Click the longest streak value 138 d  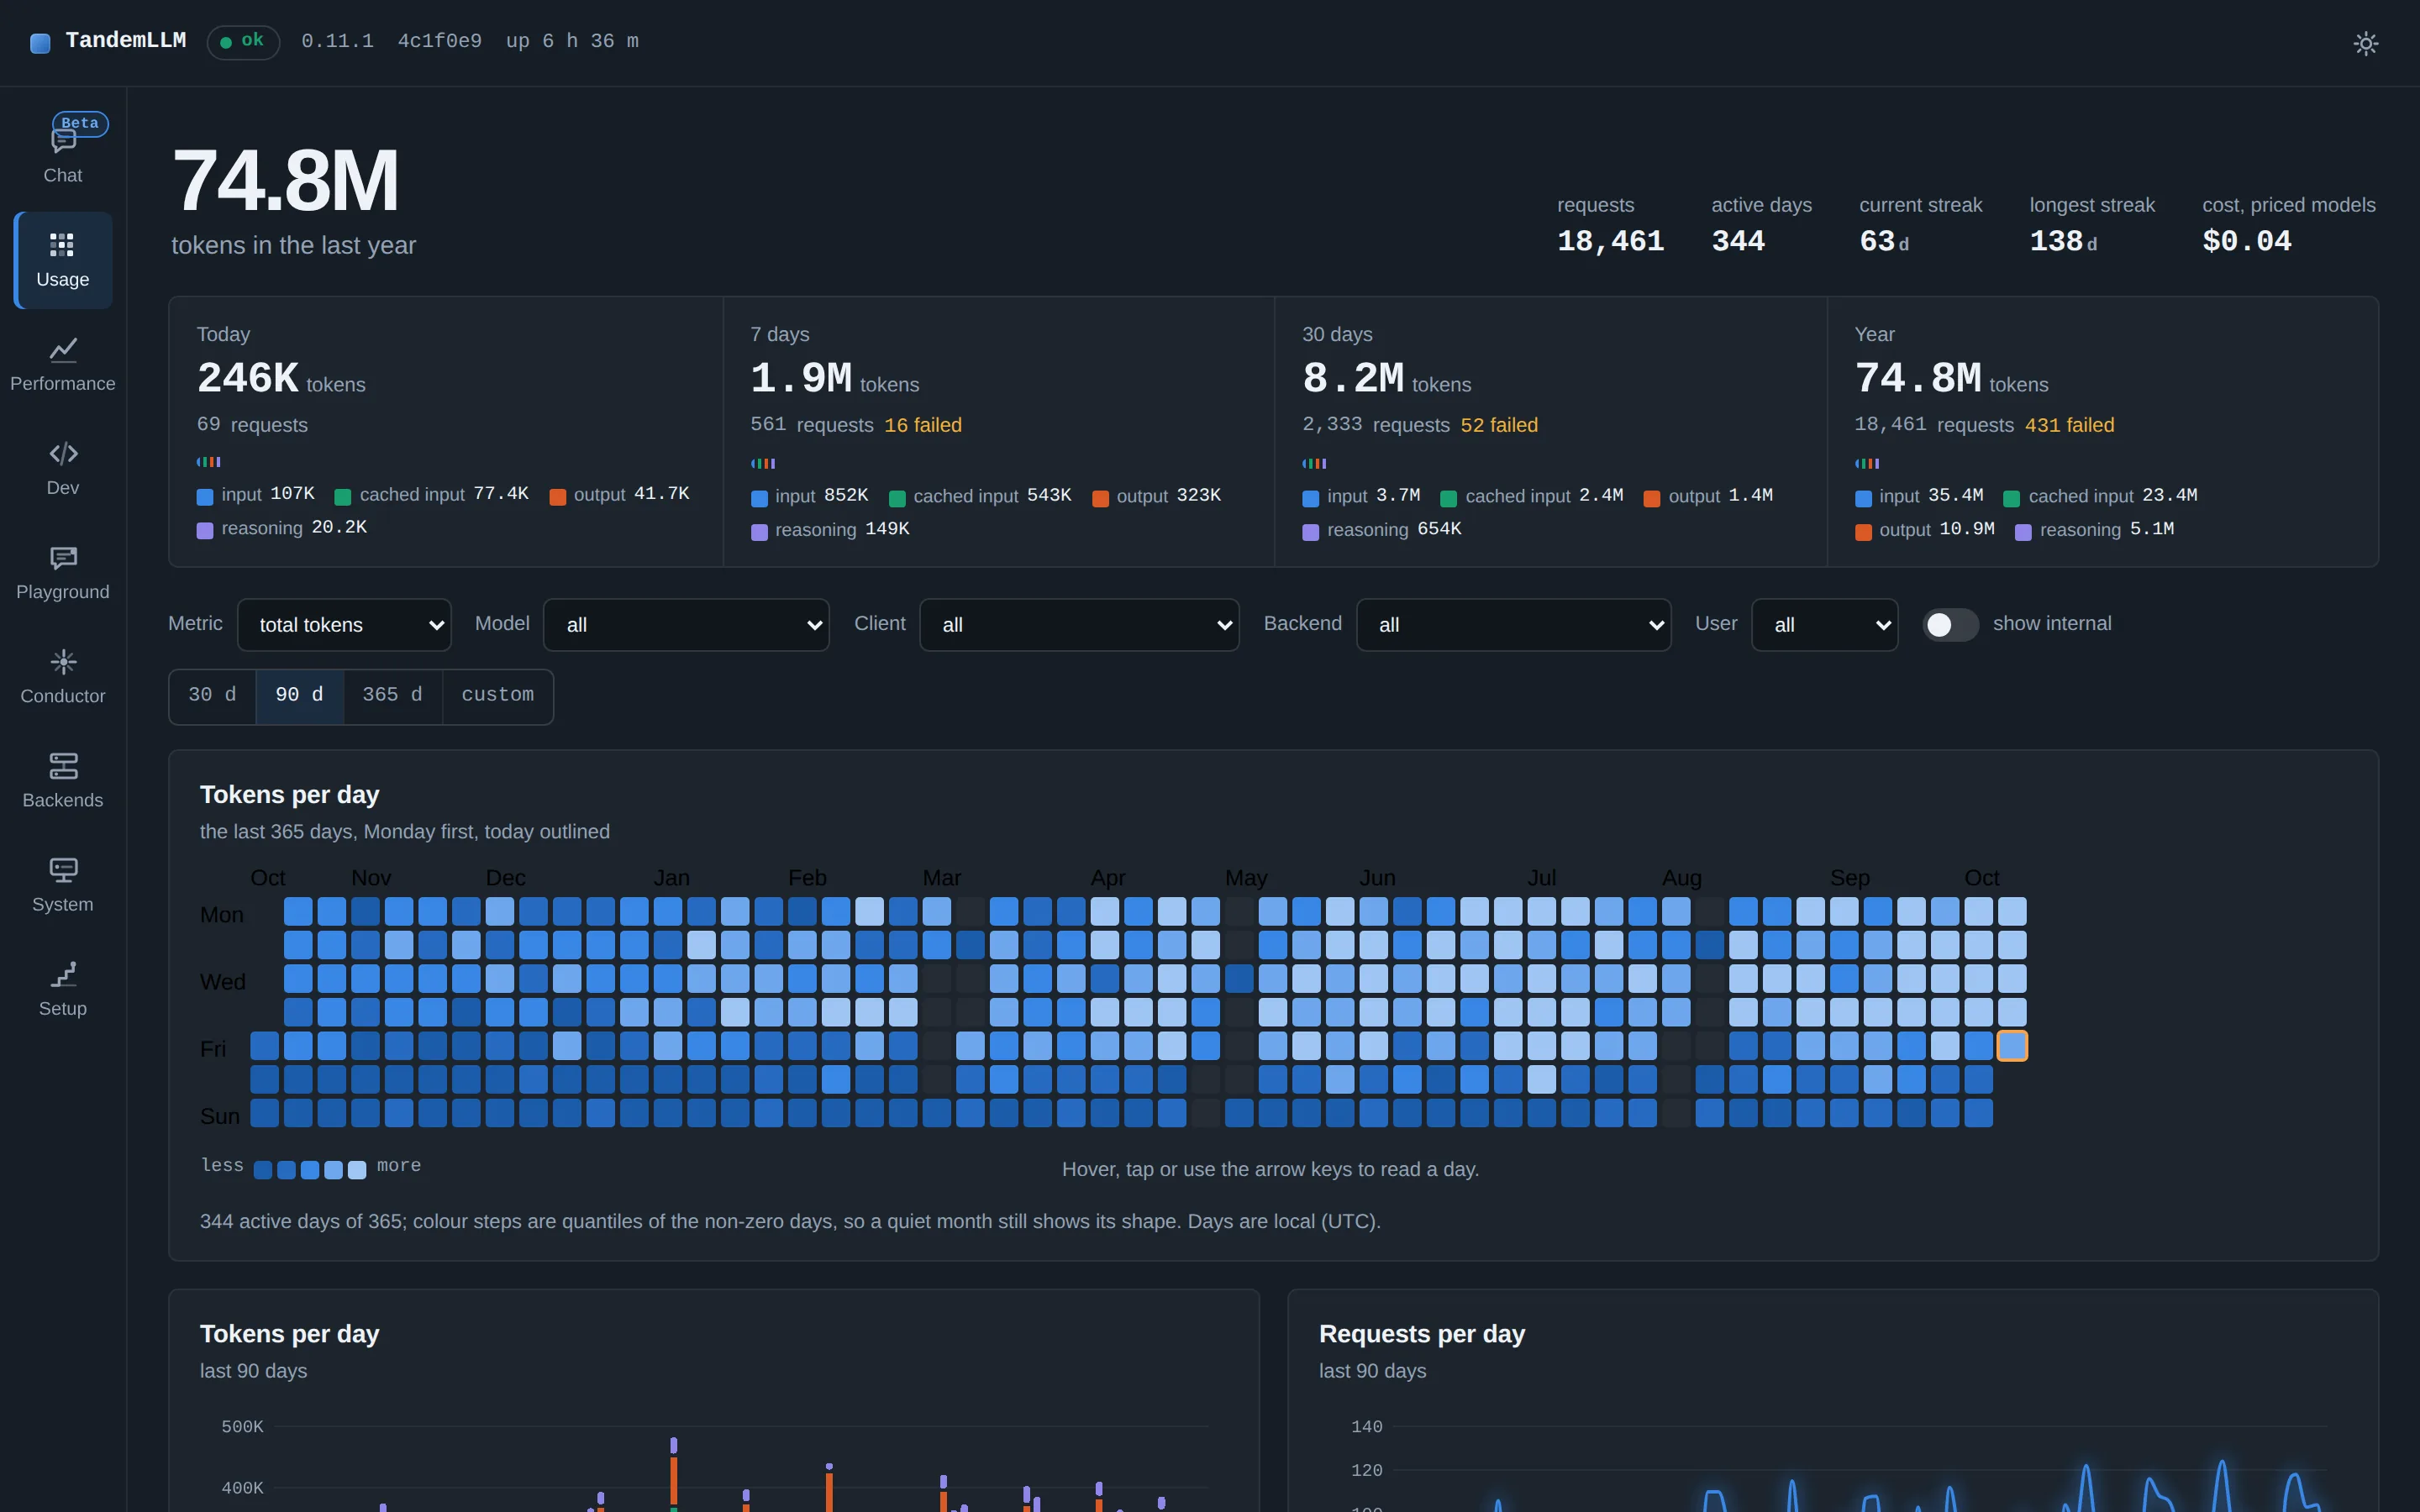pos(2063,241)
